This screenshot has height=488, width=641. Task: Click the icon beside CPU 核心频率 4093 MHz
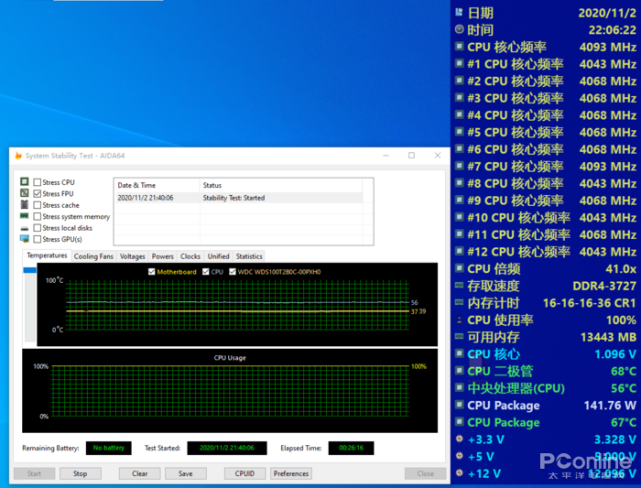[459, 46]
